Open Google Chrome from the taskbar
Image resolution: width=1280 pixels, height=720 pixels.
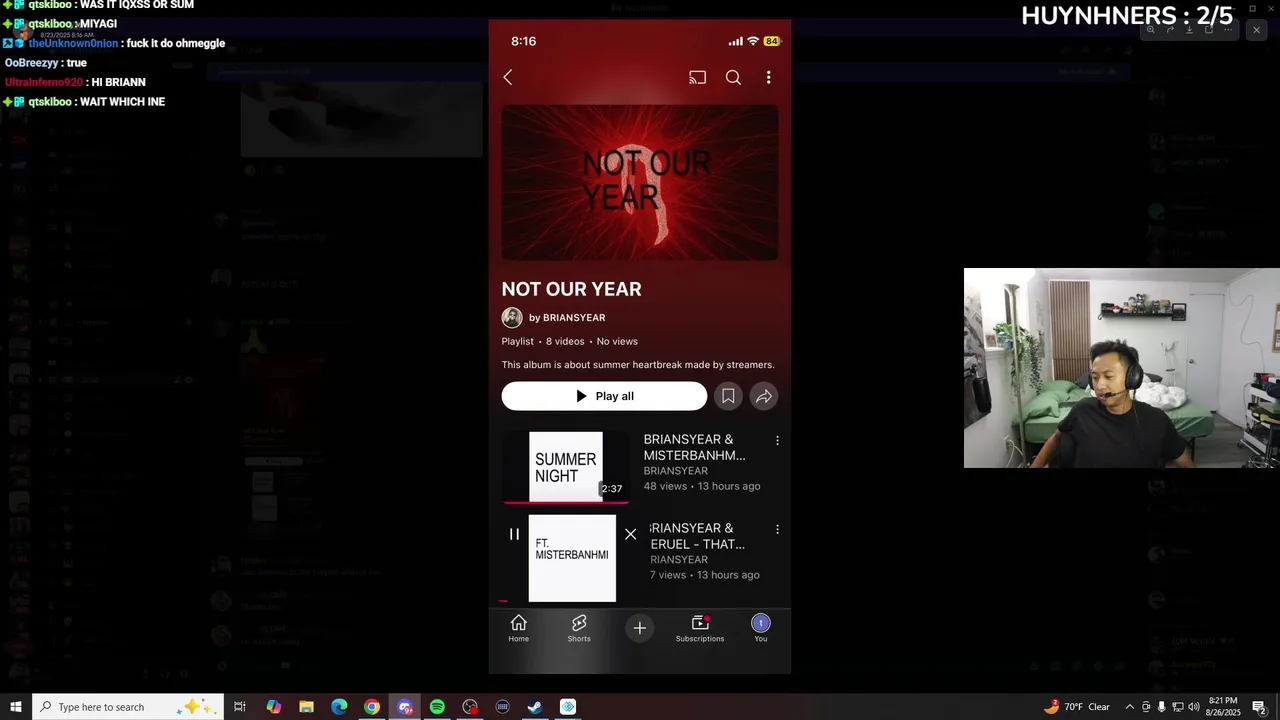372,707
